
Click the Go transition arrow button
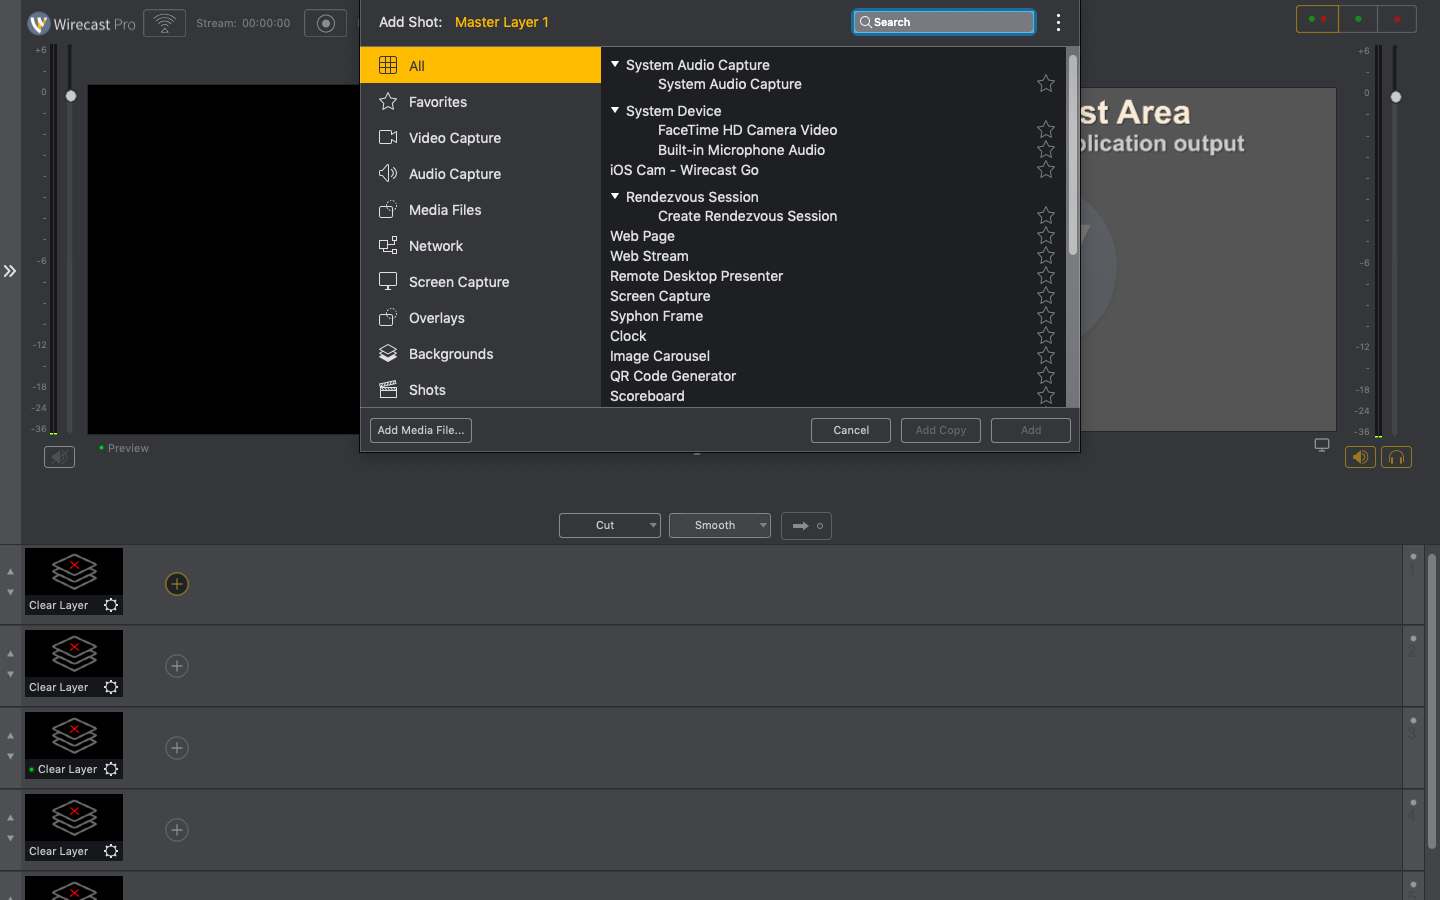(806, 525)
